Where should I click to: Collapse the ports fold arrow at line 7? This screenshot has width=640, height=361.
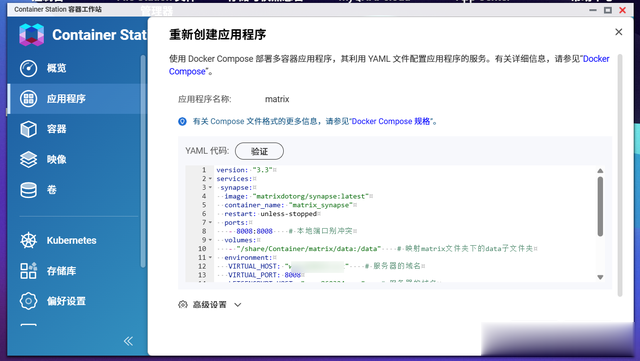click(x=210, y=223)
